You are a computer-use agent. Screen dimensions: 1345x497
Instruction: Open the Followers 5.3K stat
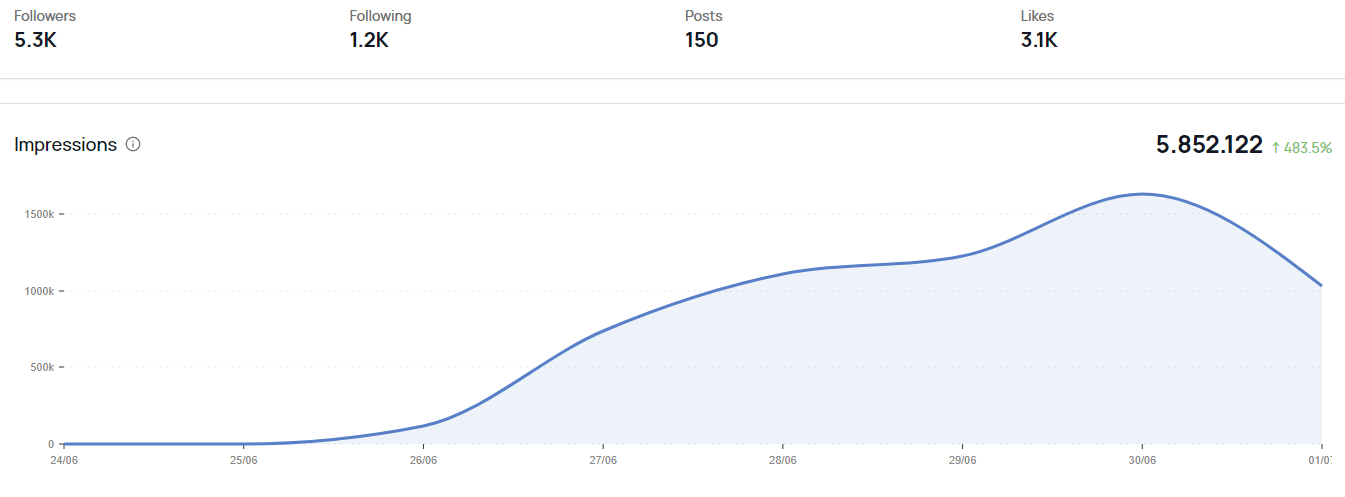pyautogui.click(x=45, y=29)
